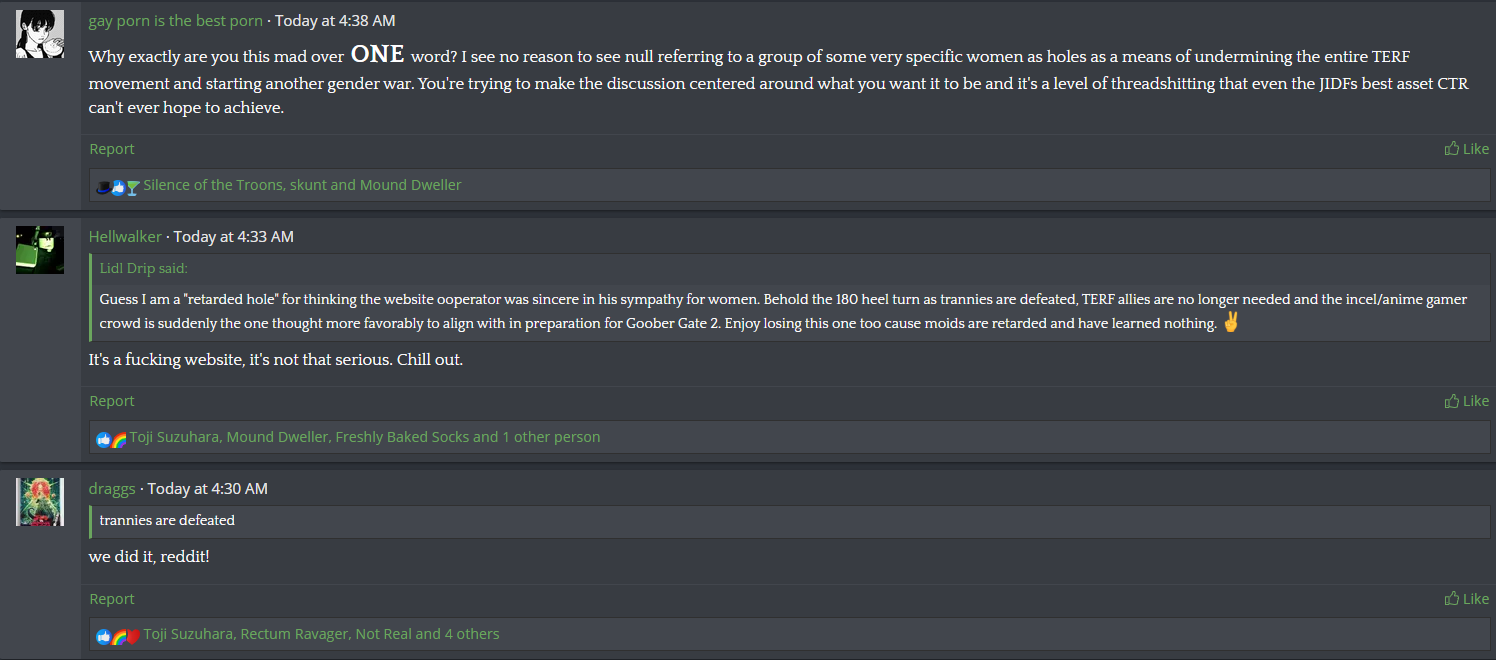This screenshot has height=660, width=1496.
Task: Open the 'Today at 4:33 AM' timestamp permalink
Action: (x=233, y=237)
